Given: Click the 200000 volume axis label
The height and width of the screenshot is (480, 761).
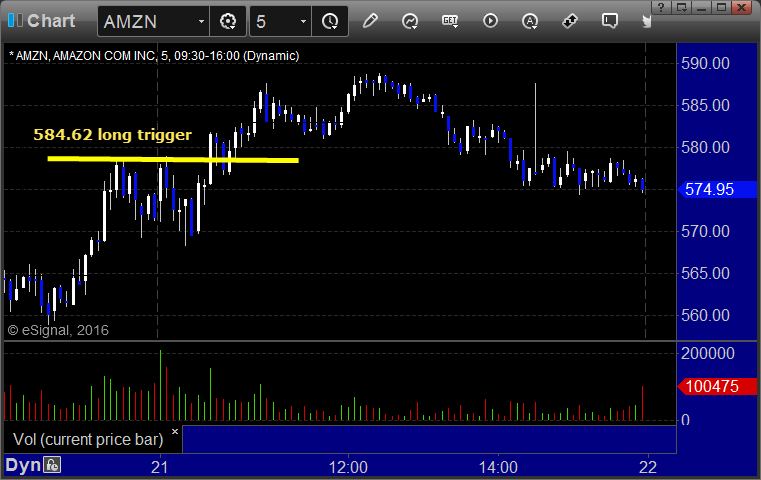Looking at the screenshot, I should pos(708,353).
